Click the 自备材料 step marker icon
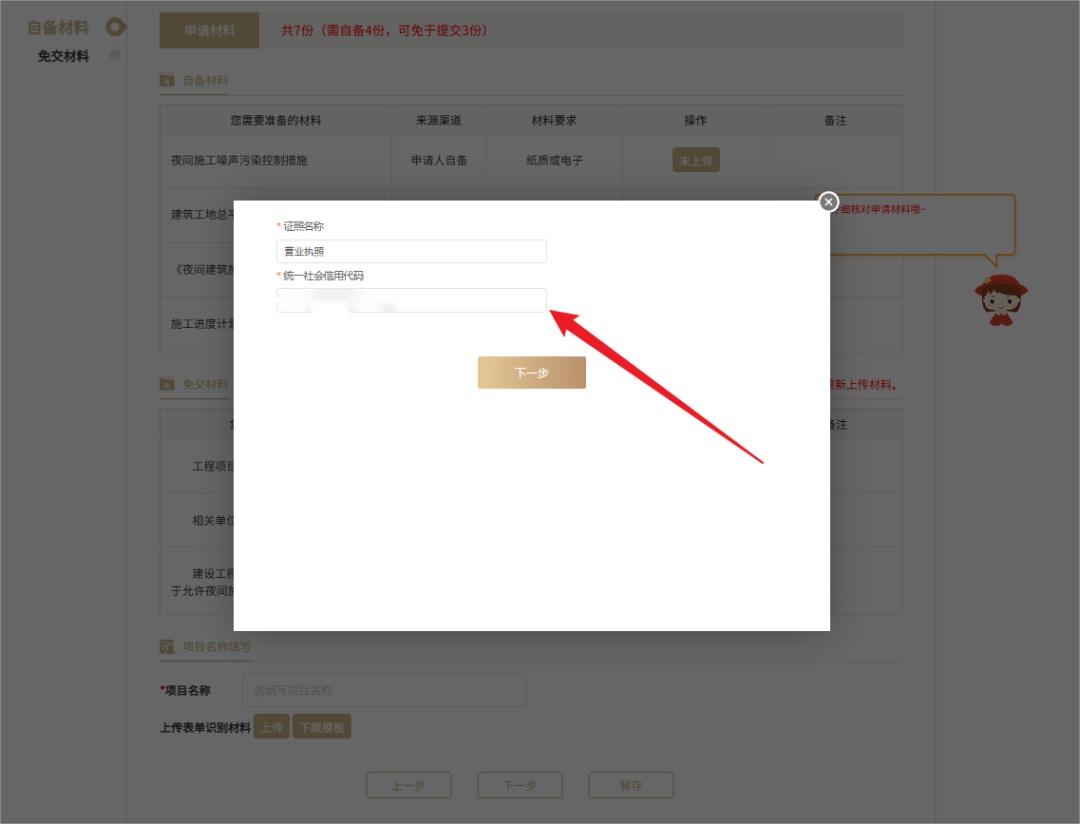 pos(115,28)
